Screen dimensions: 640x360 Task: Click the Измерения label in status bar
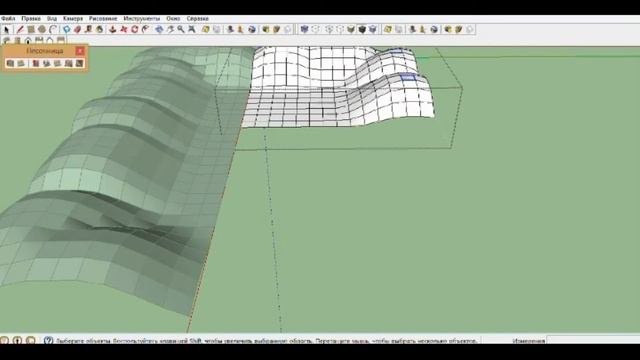click(529, 340)
